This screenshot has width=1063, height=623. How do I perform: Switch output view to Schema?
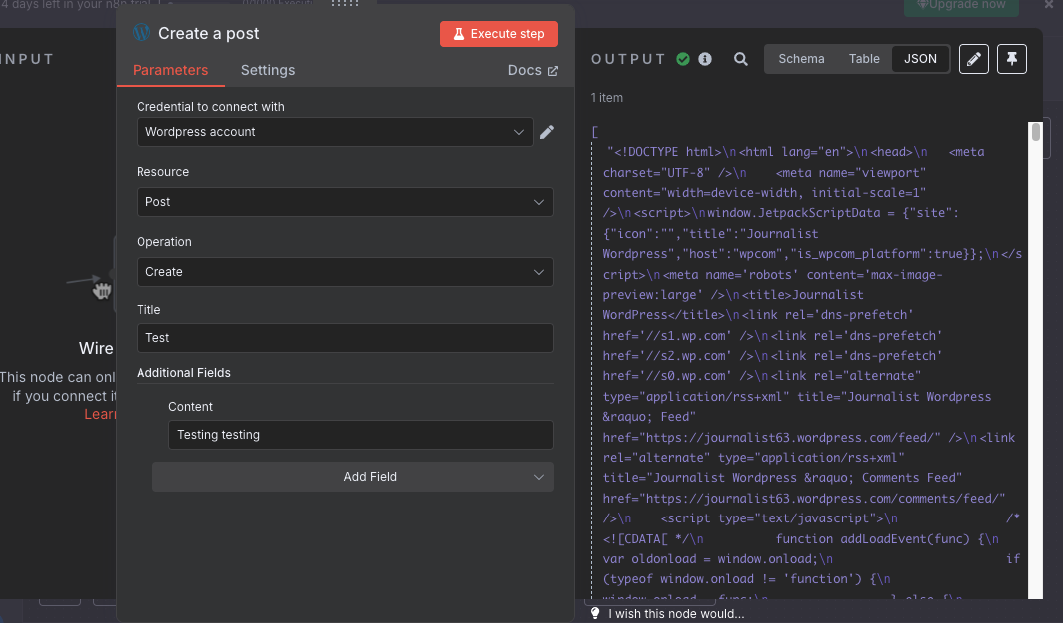pyautogui.click(x=801, y=59)
